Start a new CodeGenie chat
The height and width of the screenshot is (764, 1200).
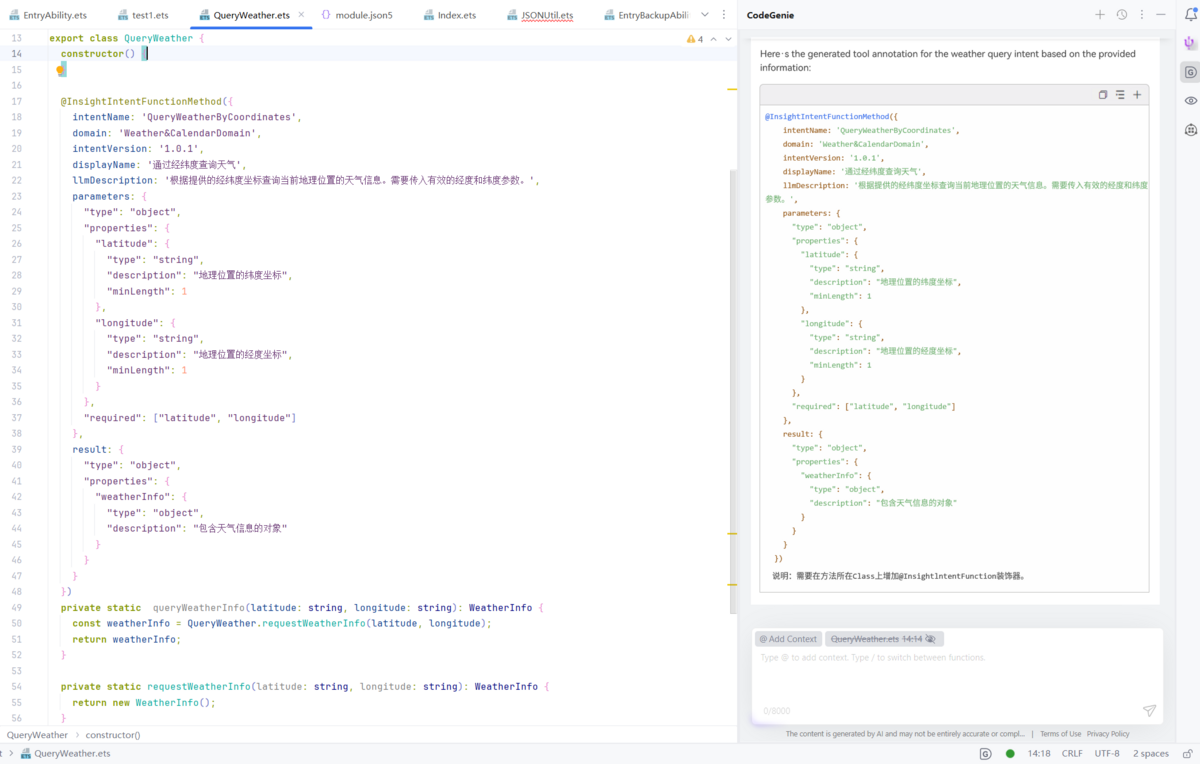(x=1100, y=15)
